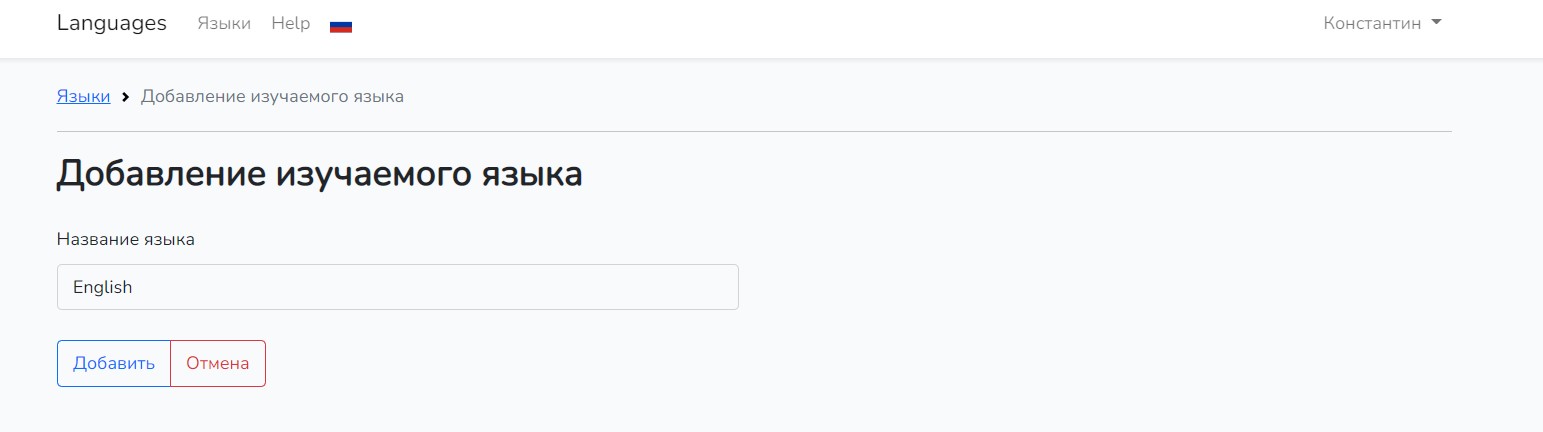Click the caret arrow beside Константин
1543x432 pixels.
point(1437,22)
